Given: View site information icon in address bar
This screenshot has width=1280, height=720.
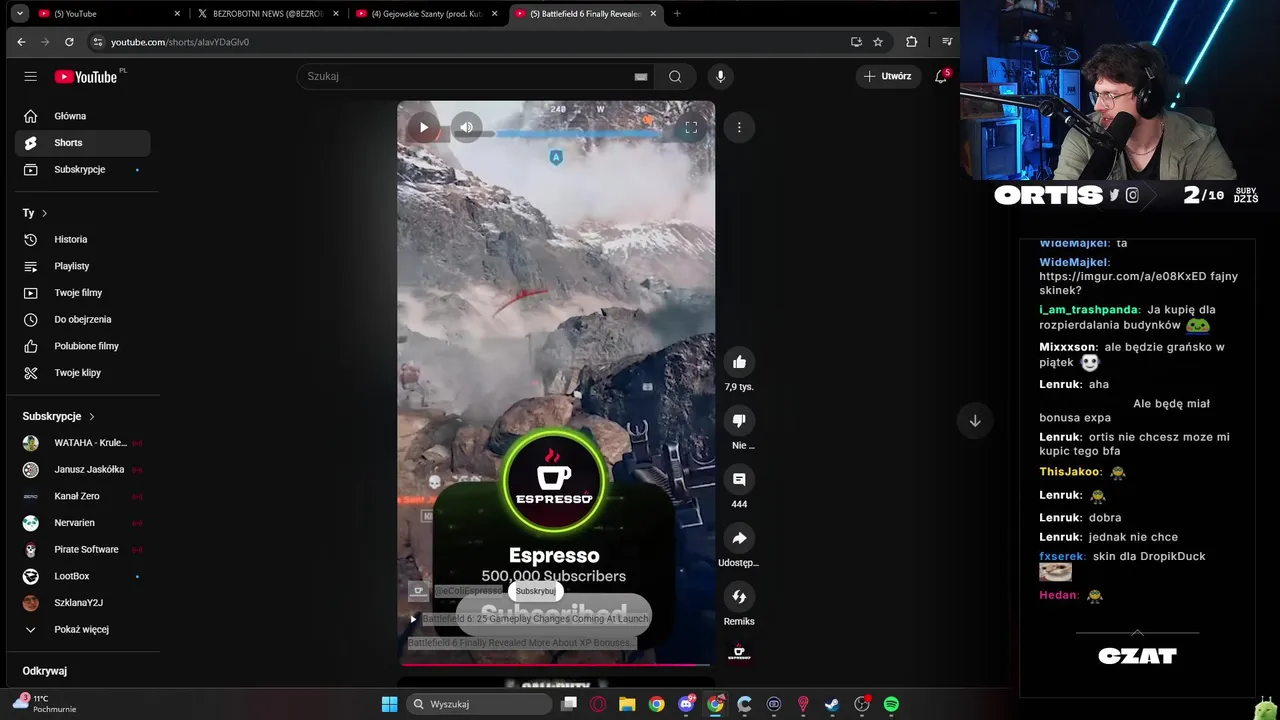Looking at the screenshot, I should [x=97, y=42].
